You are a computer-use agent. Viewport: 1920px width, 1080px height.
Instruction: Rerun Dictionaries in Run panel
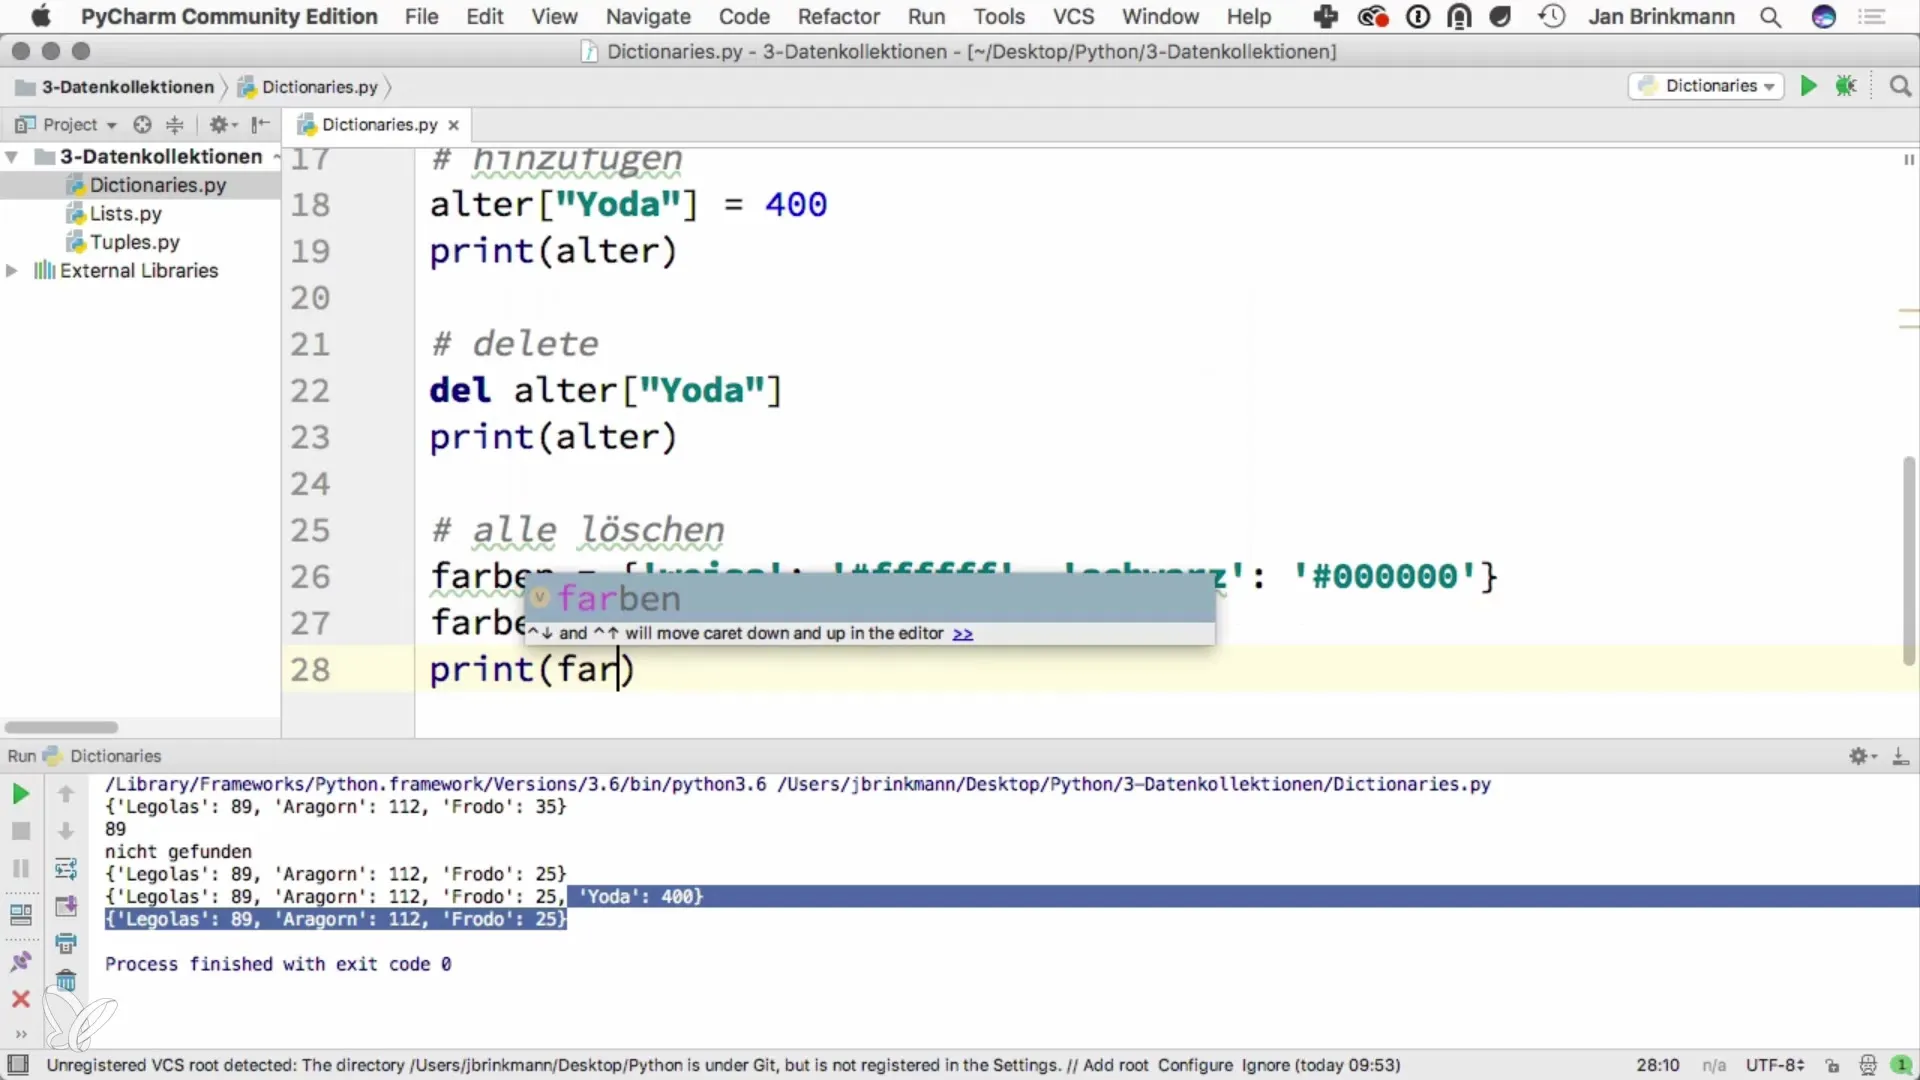[x=20, y=794]
